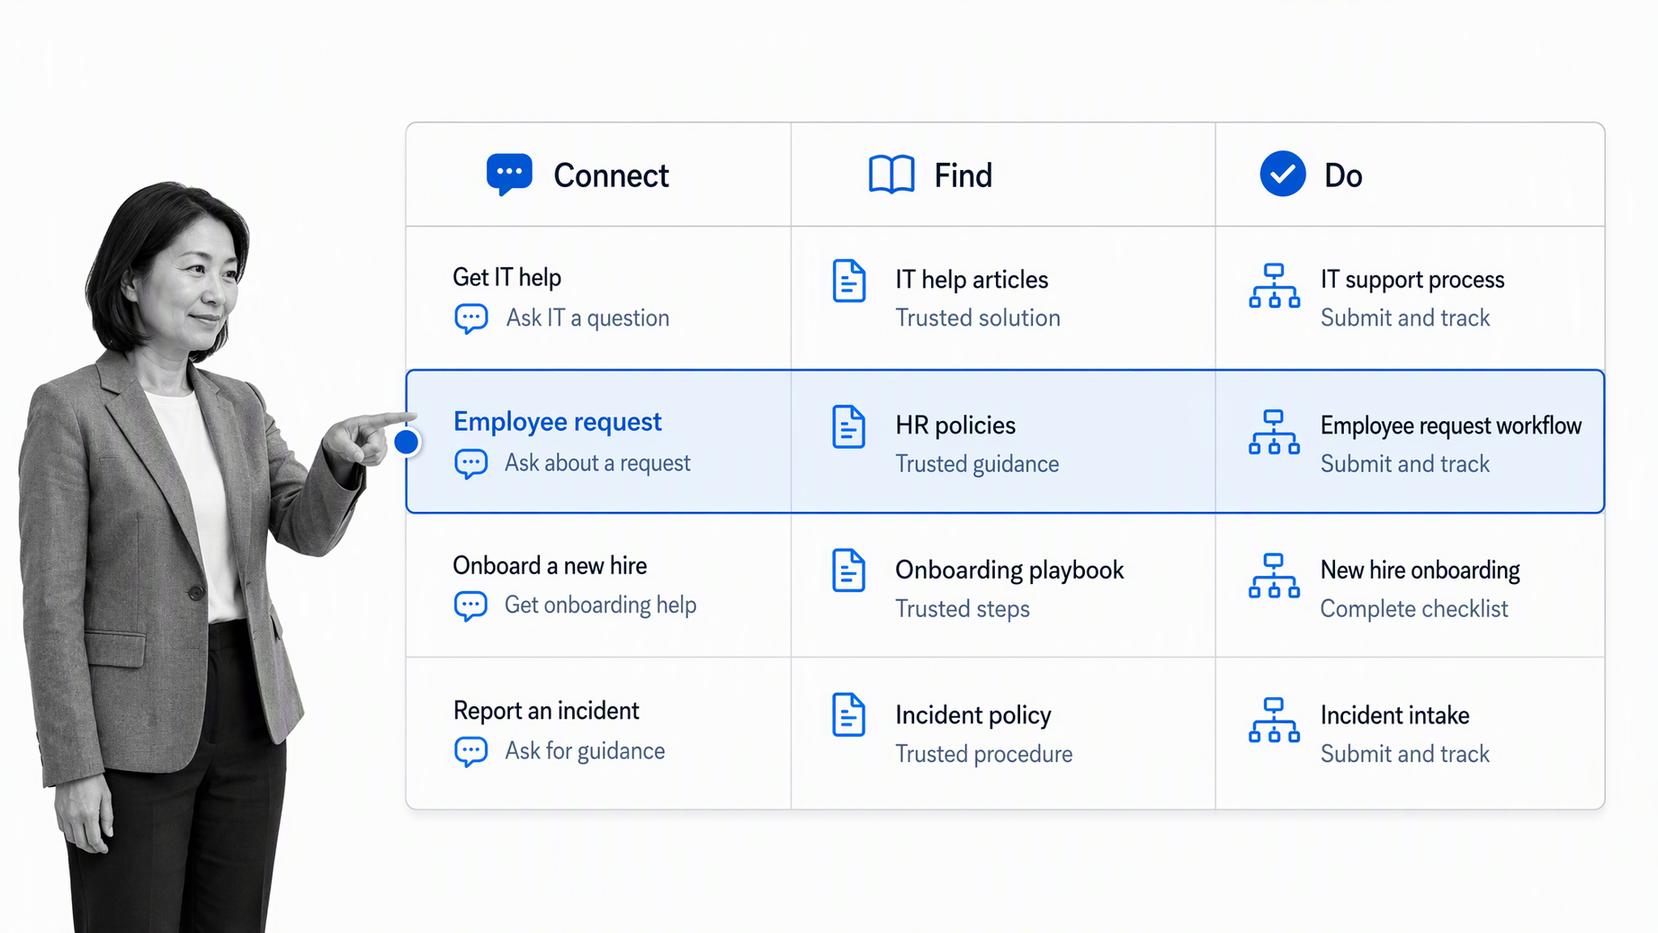Open IT help articles
The width and height of the screenshot is (1658, 933).
pos(972,280)
